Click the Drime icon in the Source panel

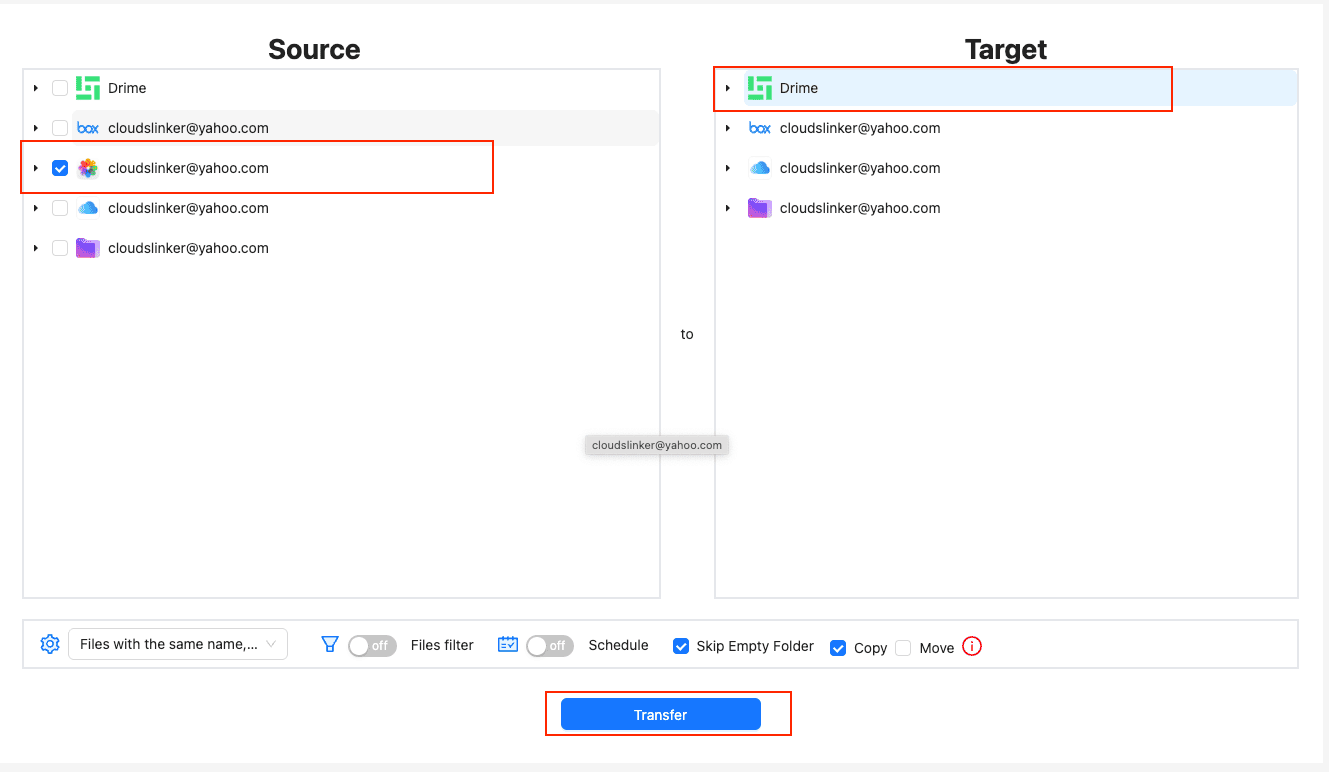point(87,88)
